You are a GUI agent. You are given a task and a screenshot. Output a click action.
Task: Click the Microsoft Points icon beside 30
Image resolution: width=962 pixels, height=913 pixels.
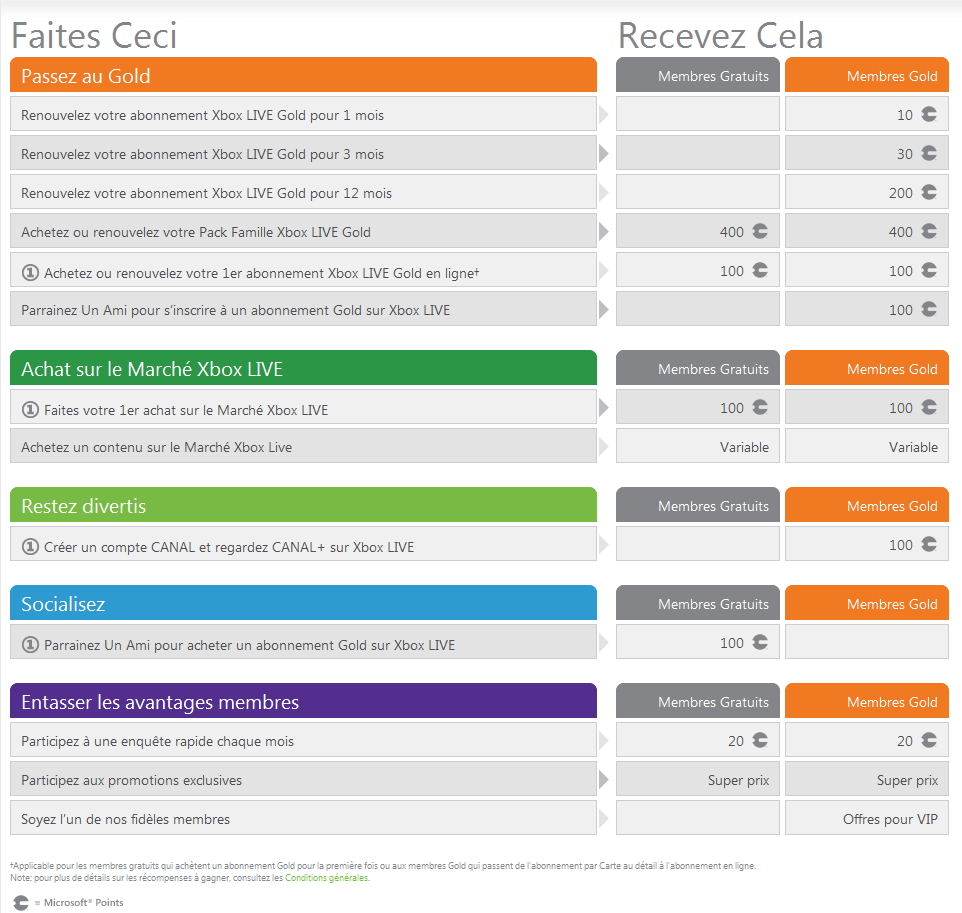(929, 153)
